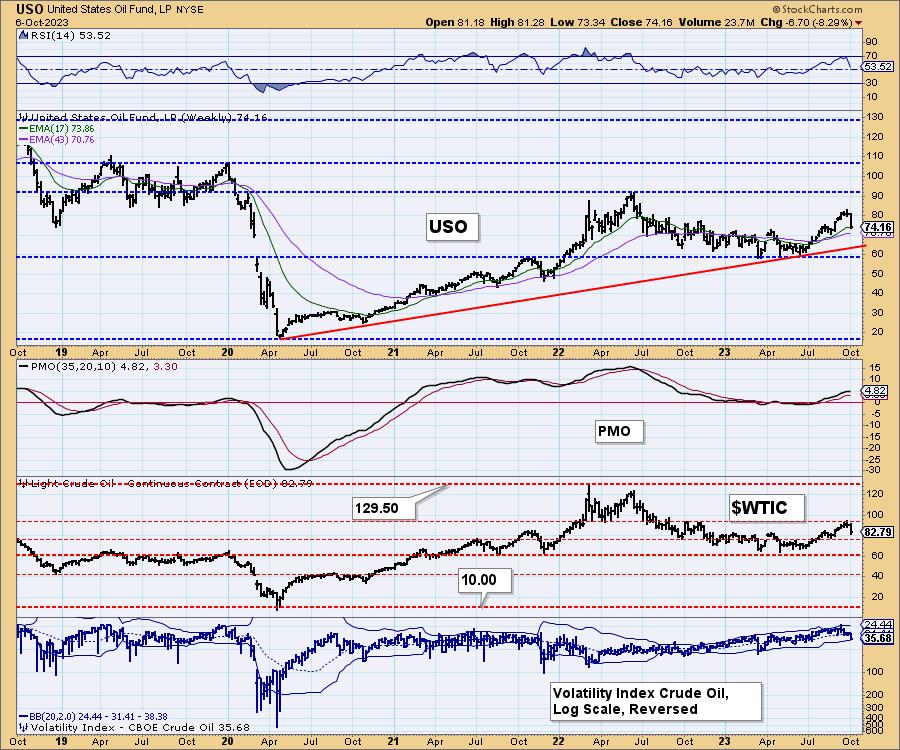The height and width of the screenshot is (750, 900).
Task: Click the 20 axis label in top time axis
Action: [x=227, y=352]
